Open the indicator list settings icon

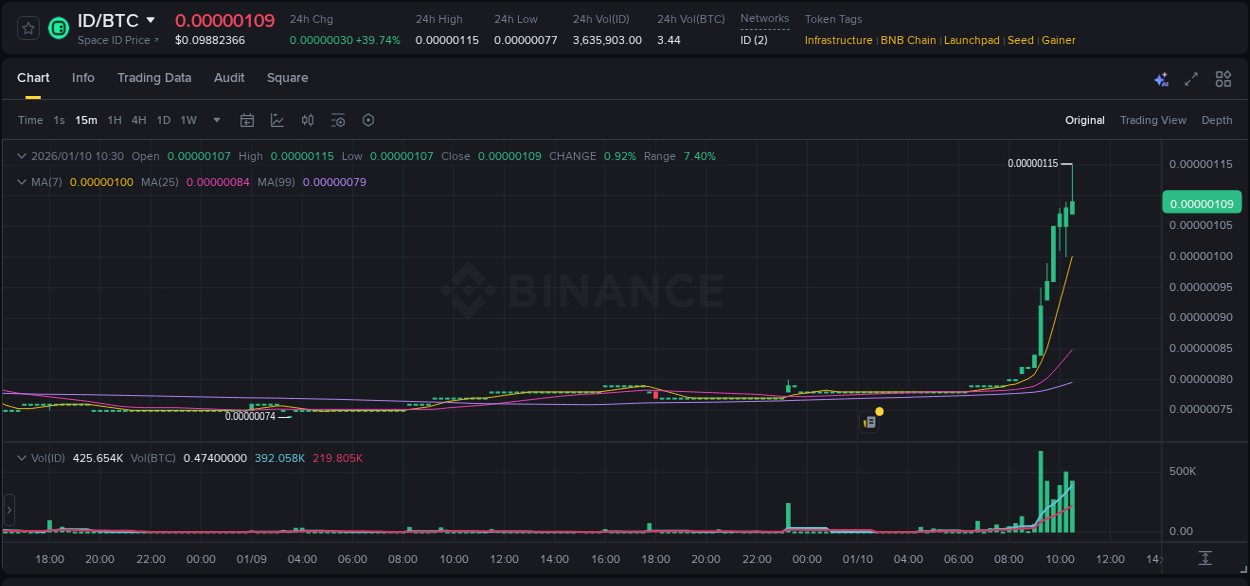(x=338, y=120)
